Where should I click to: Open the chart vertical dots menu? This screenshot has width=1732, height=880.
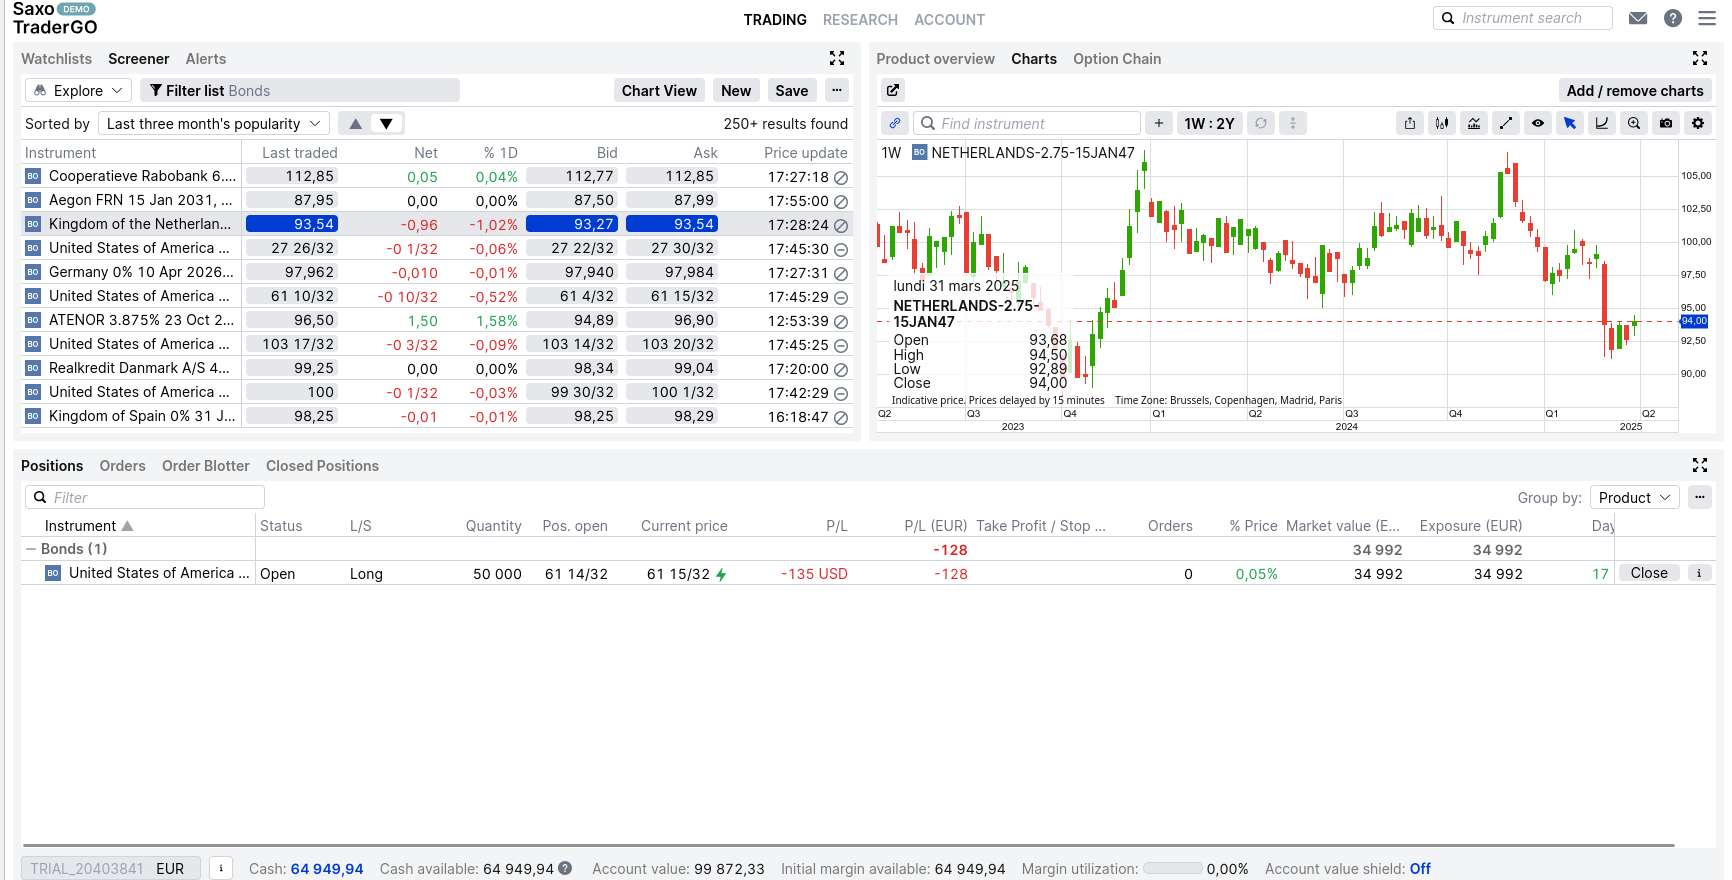(x=1293, y=123)
